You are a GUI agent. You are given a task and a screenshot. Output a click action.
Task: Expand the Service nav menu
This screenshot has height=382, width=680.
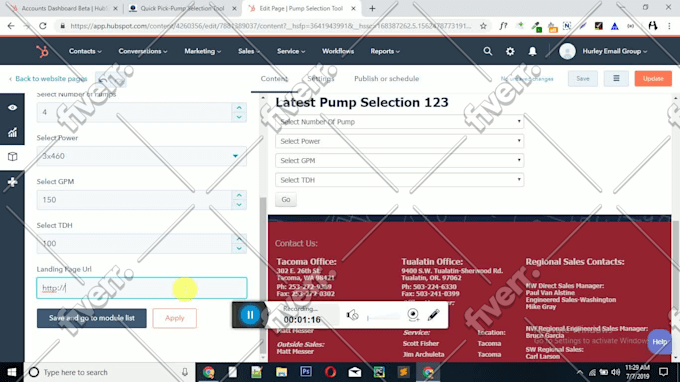(291, 51)
